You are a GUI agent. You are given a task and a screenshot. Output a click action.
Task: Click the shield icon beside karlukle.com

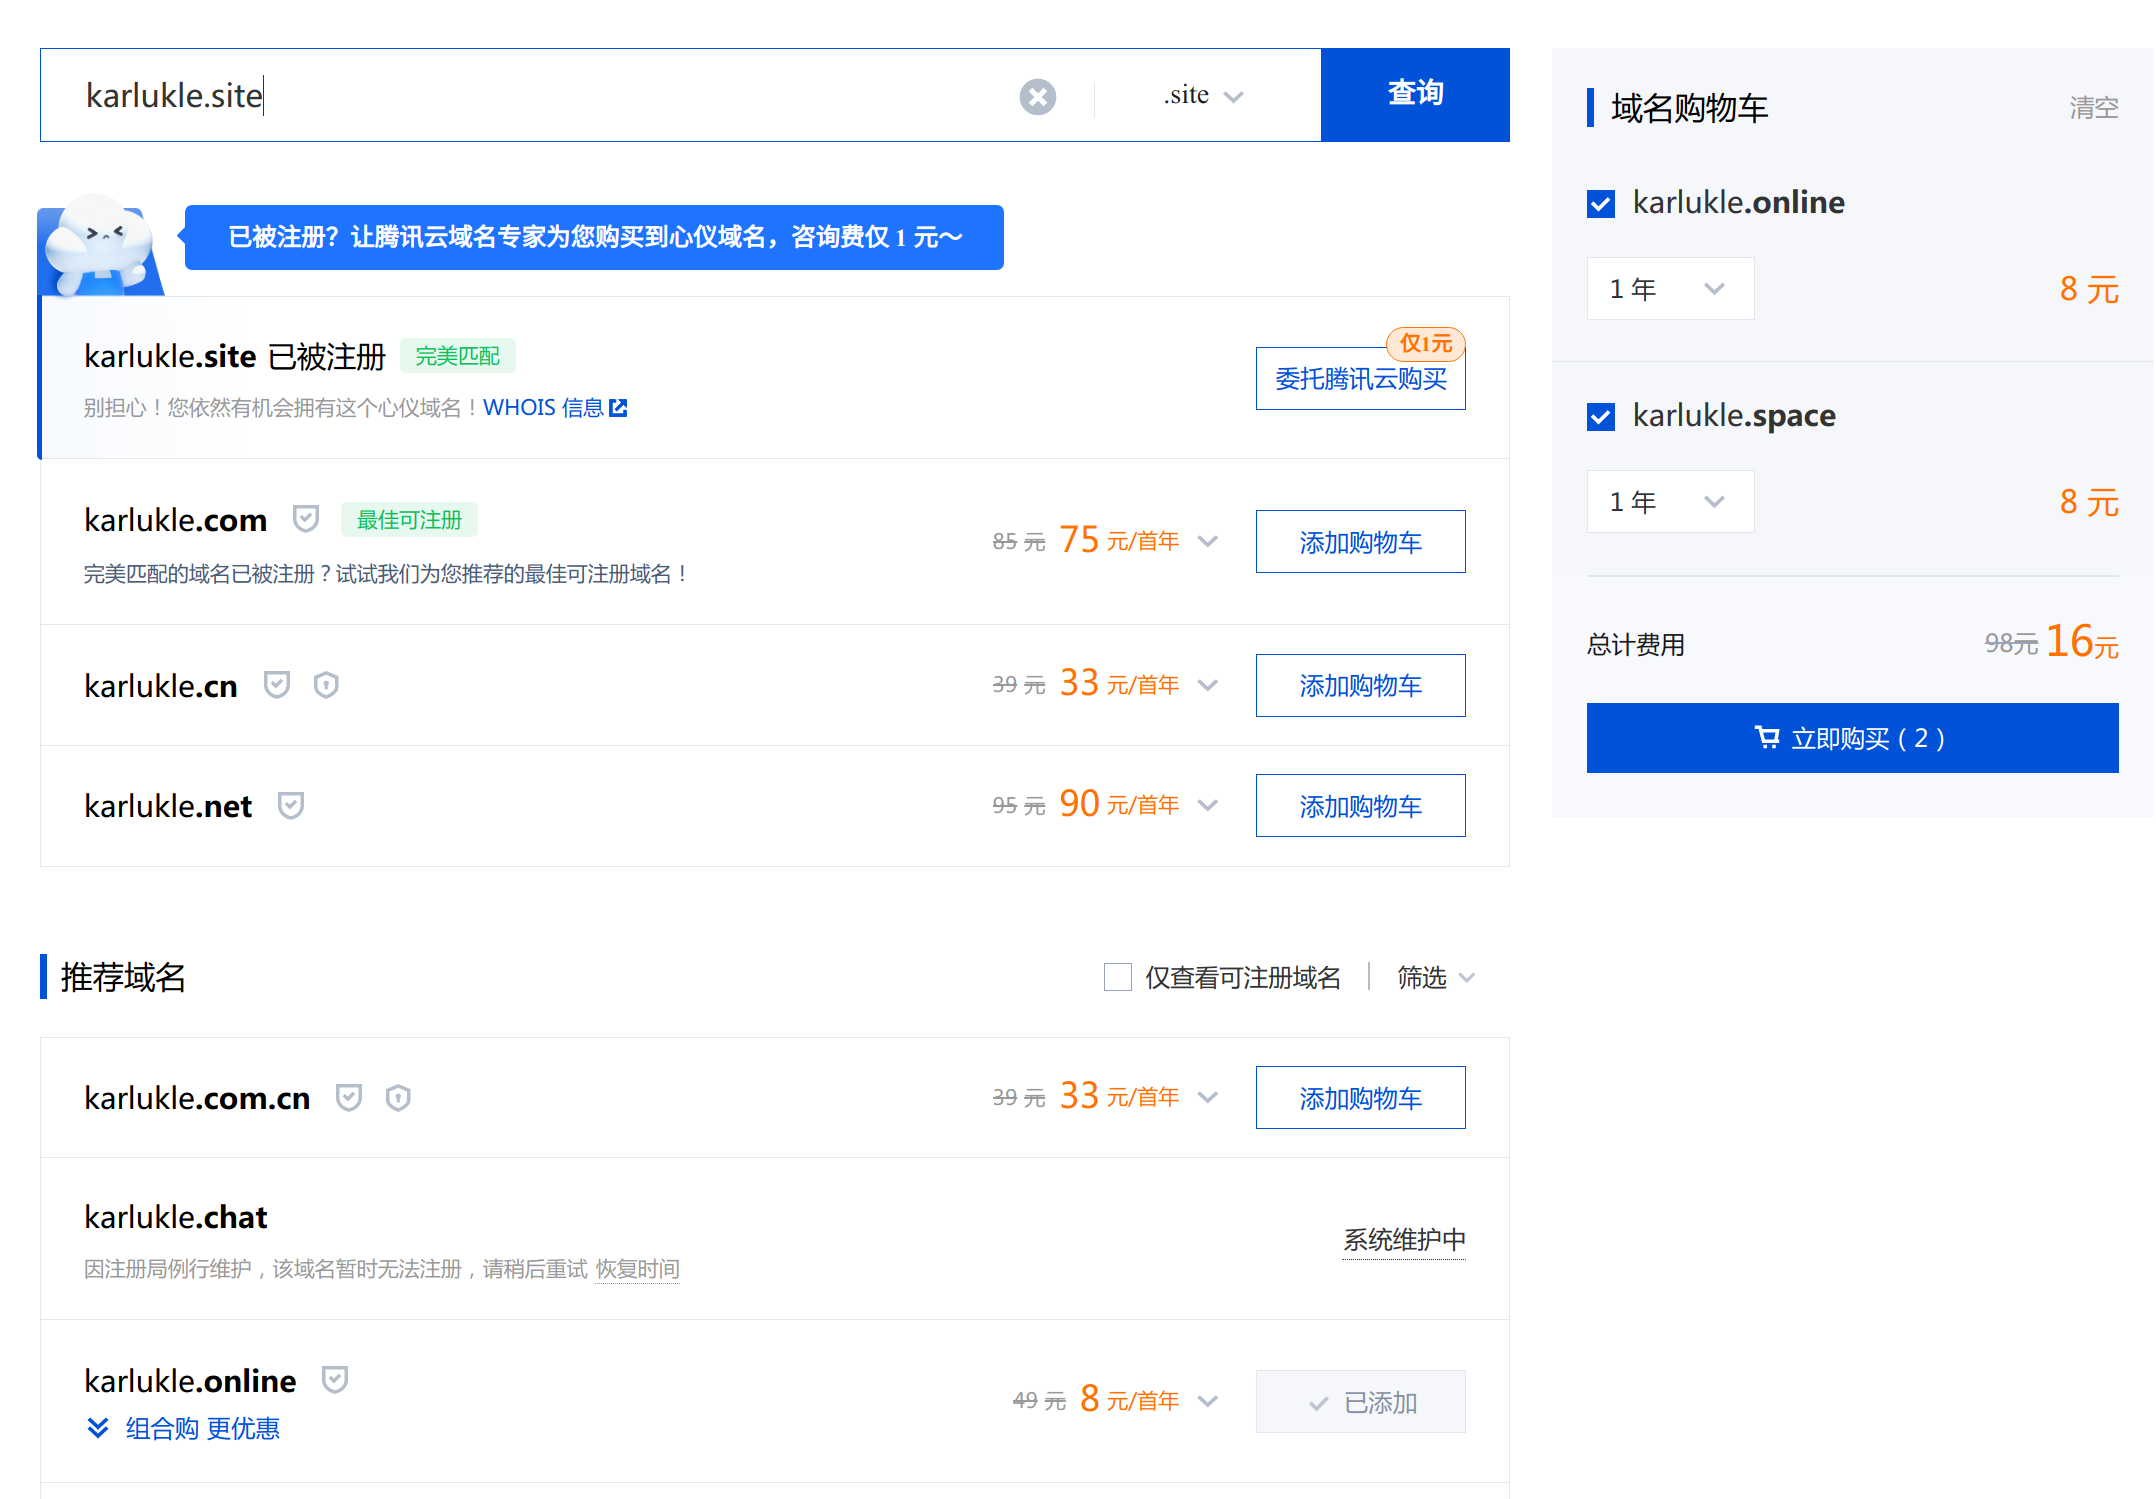[x=305, y=519]
